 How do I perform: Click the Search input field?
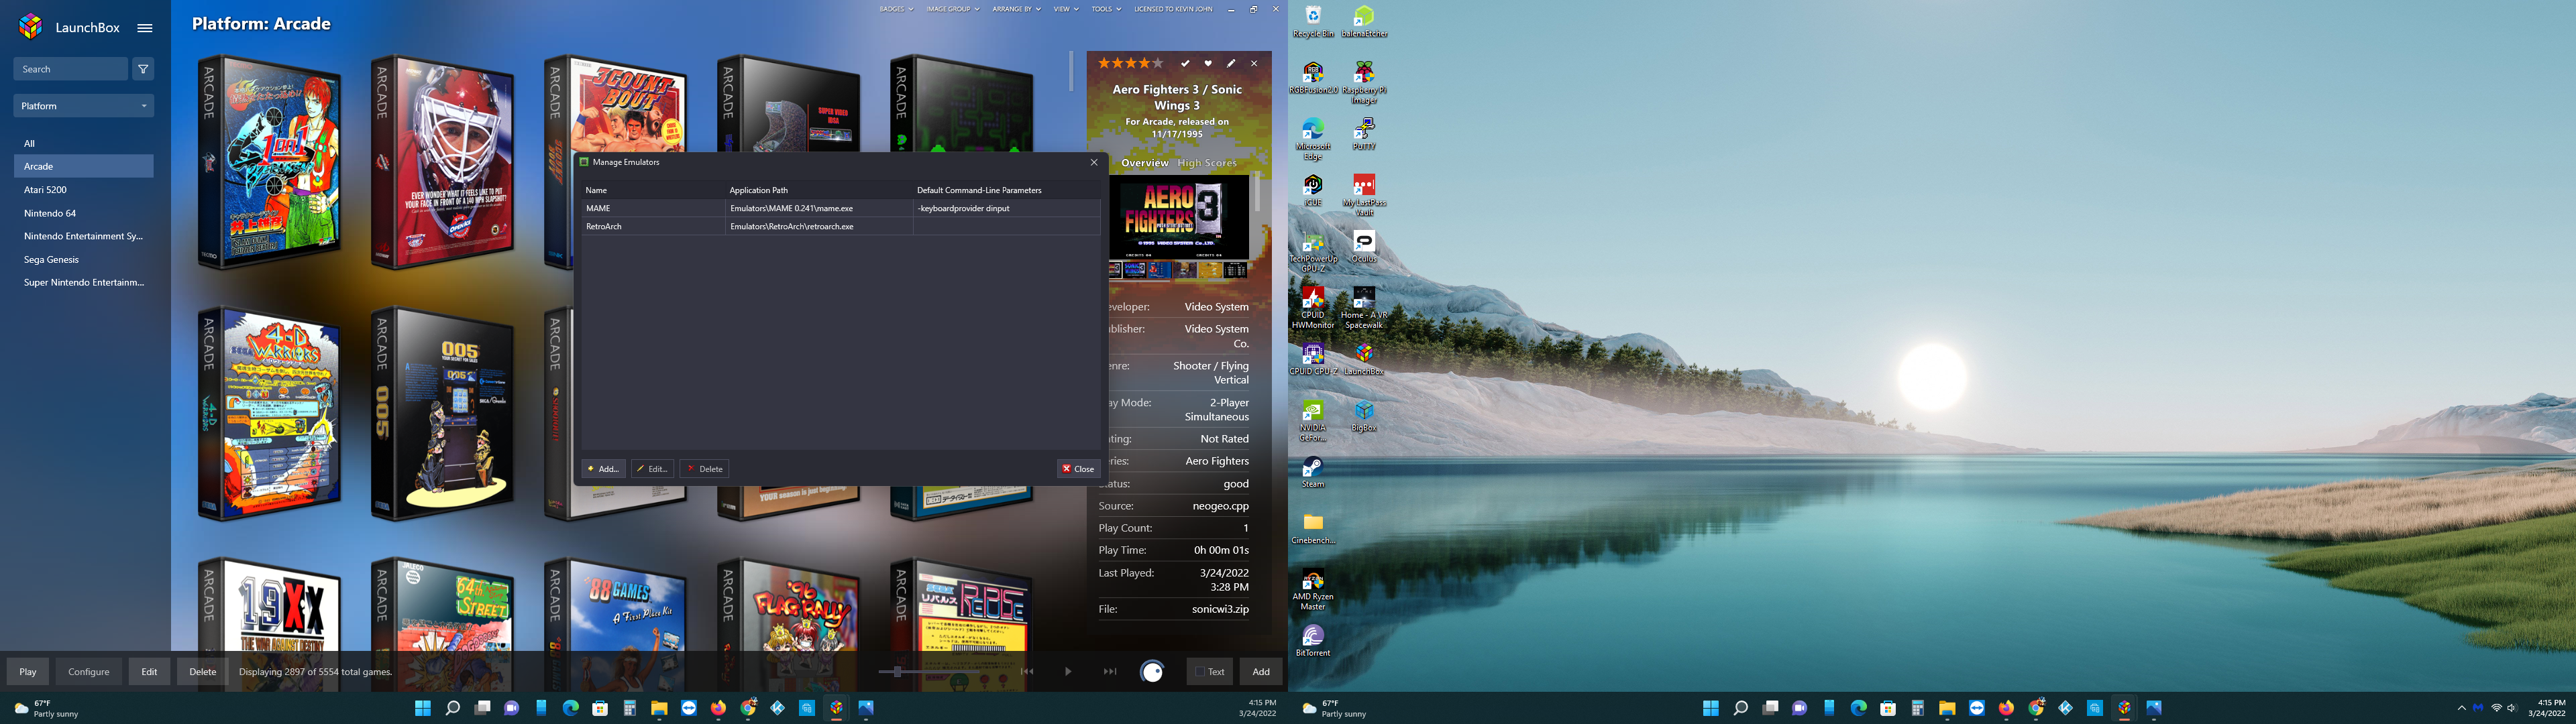[x=71, y=69]
